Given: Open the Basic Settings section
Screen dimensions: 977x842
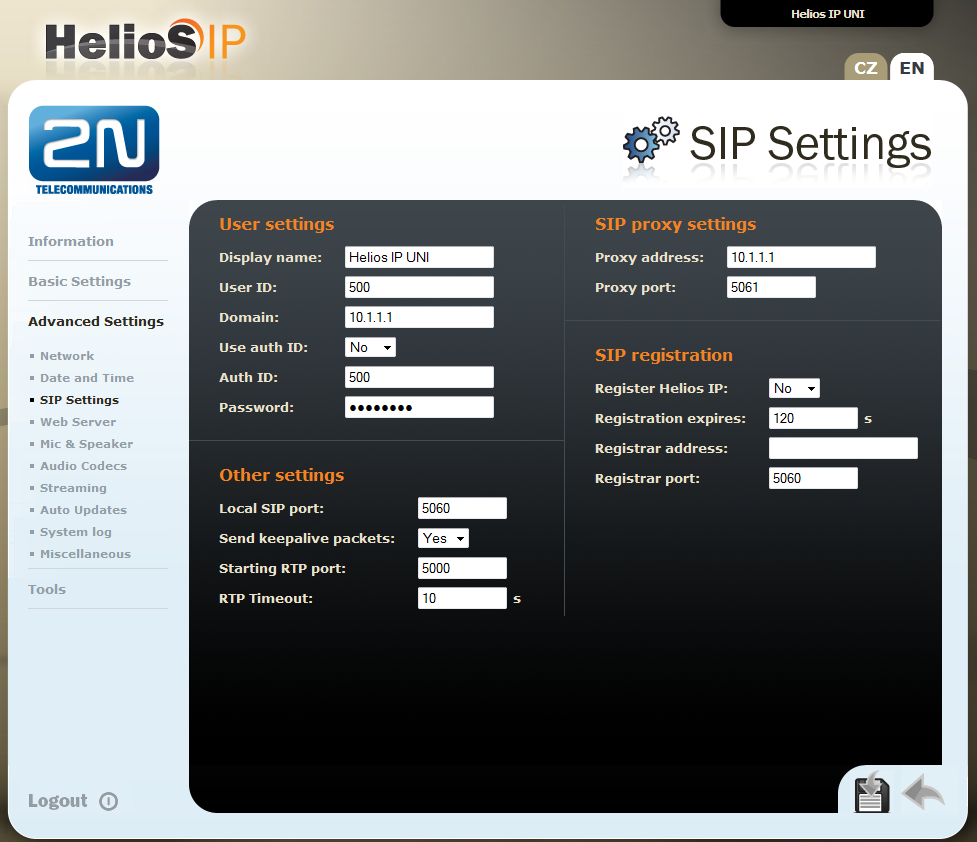Looking at the screenshot, I should pyautogui.click(x=79, y=281).
